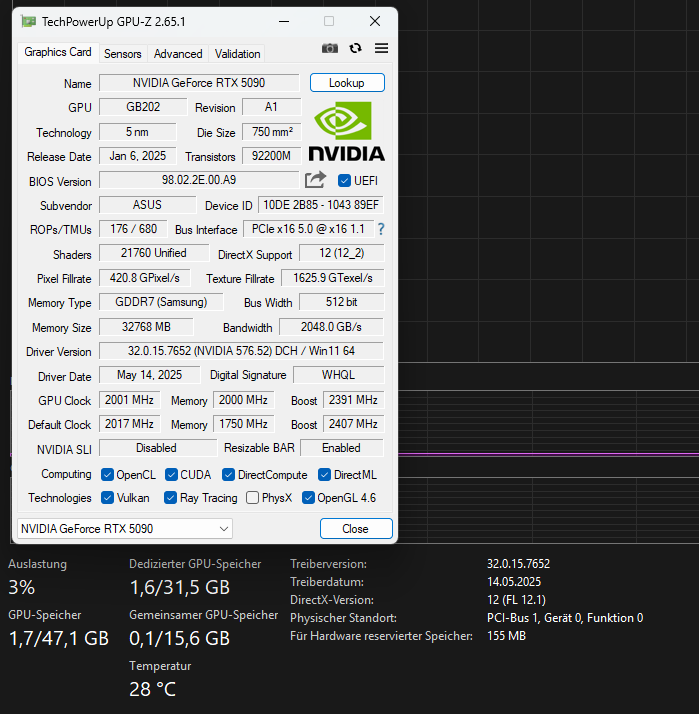Image resolution: width=699 pixels, height=714 pixels.
Task: Click the Close button
Action: (356, 529)
